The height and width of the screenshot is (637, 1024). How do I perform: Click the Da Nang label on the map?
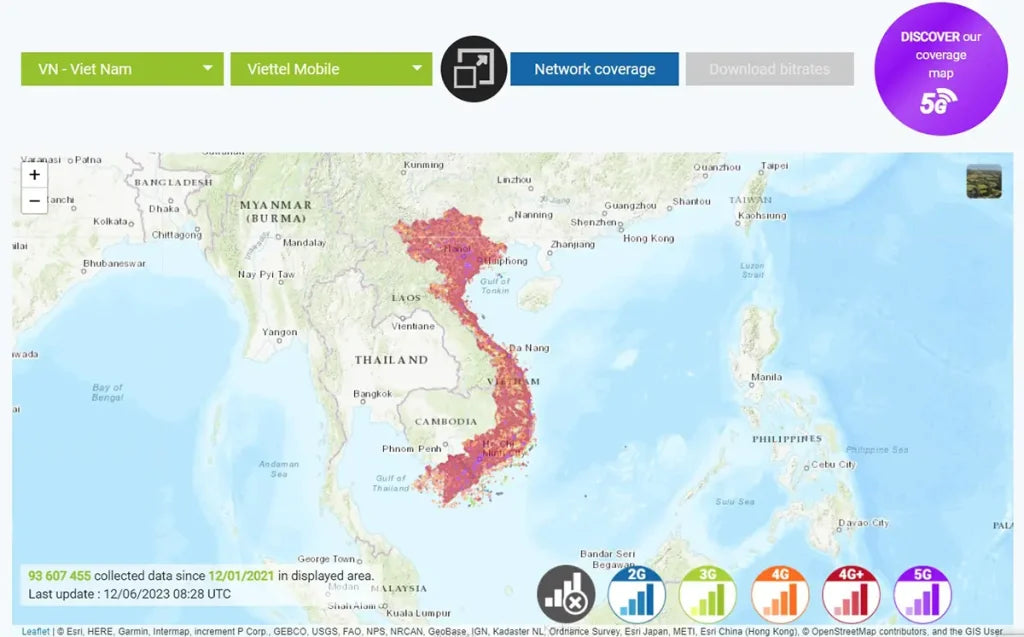(529, 348)
